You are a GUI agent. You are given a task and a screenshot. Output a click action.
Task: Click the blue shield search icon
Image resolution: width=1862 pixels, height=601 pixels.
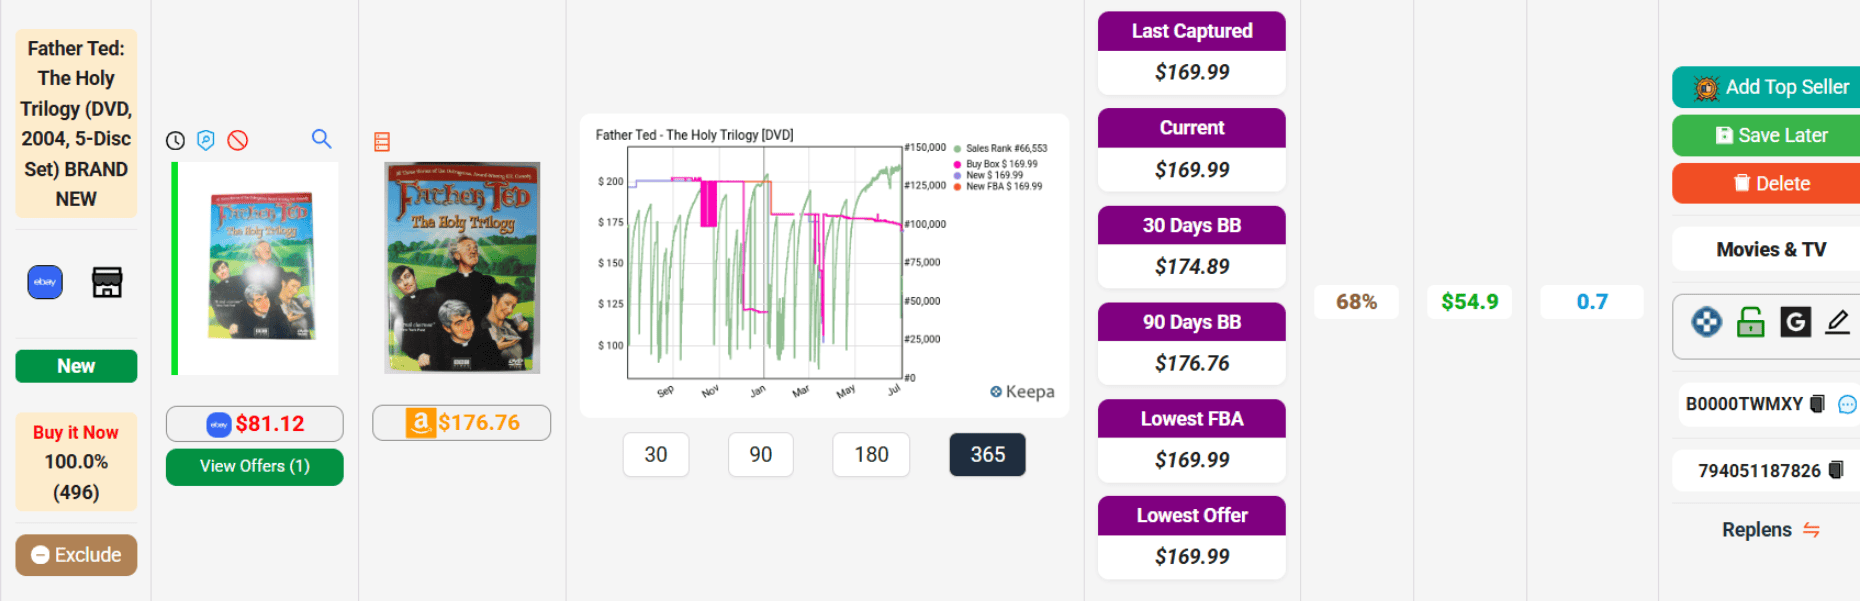(x=206, y=140)
